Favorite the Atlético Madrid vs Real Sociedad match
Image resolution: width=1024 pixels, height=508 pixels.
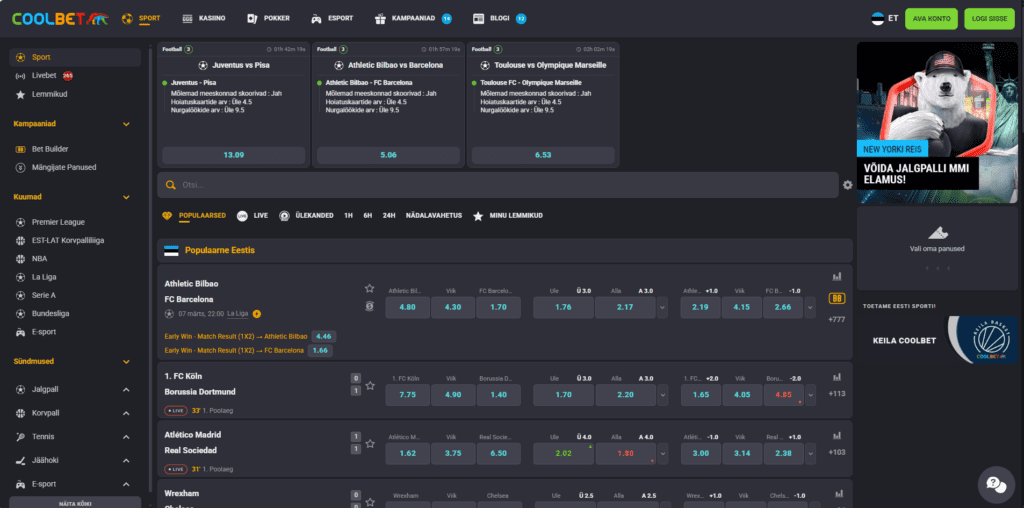(370, 444)
